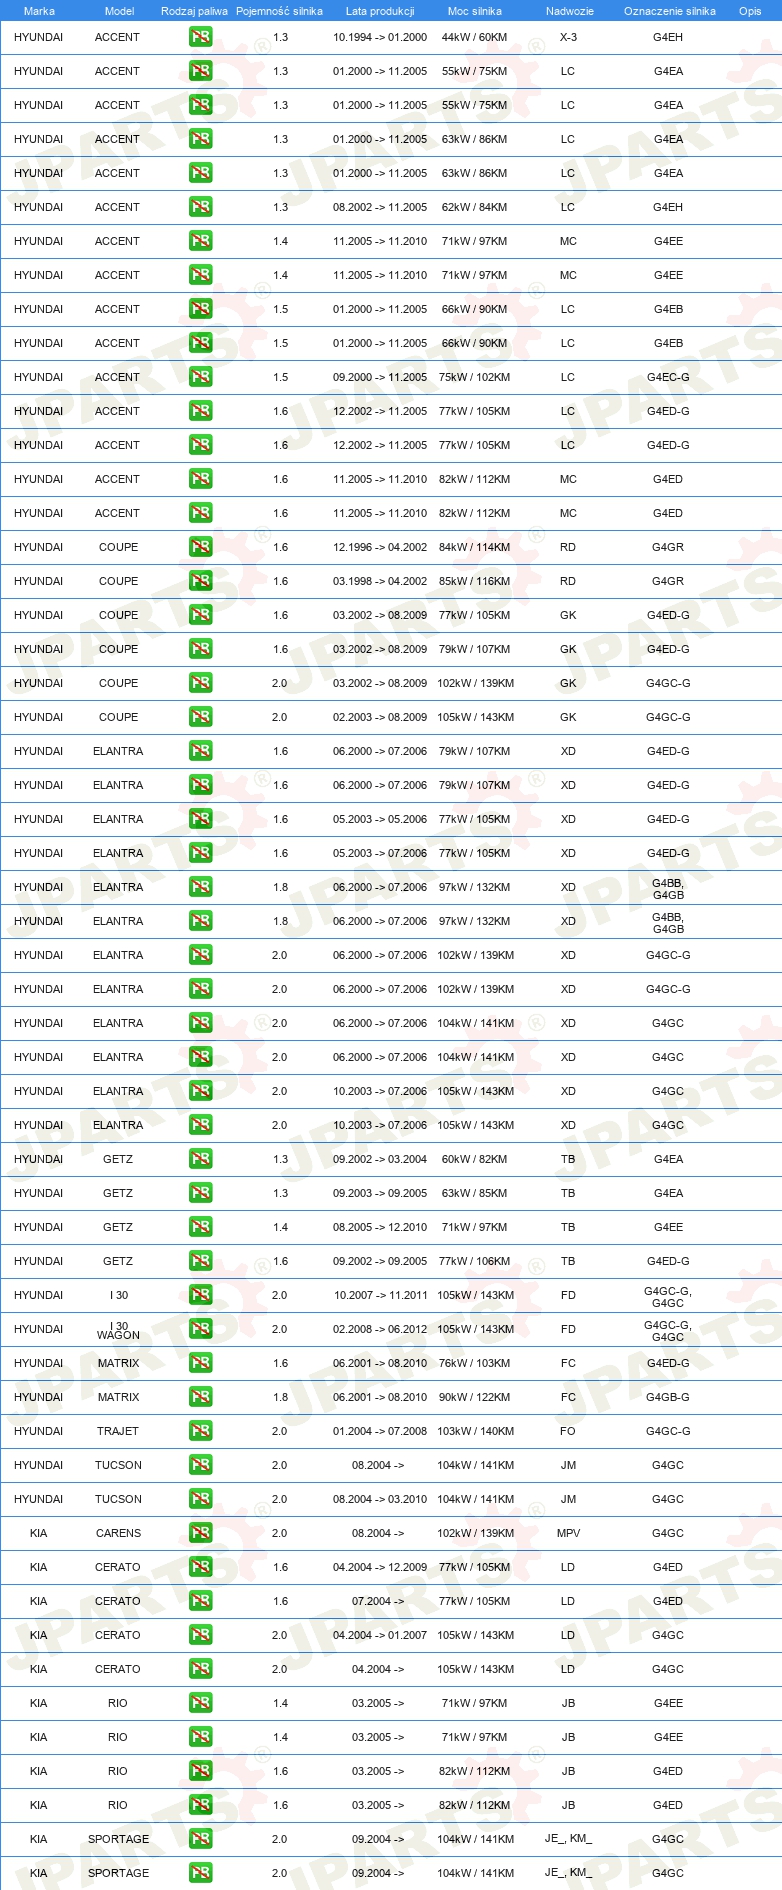
Task: Click fuel icon in Getz 77kW / 106KM row
Action: coord(200,1261)
